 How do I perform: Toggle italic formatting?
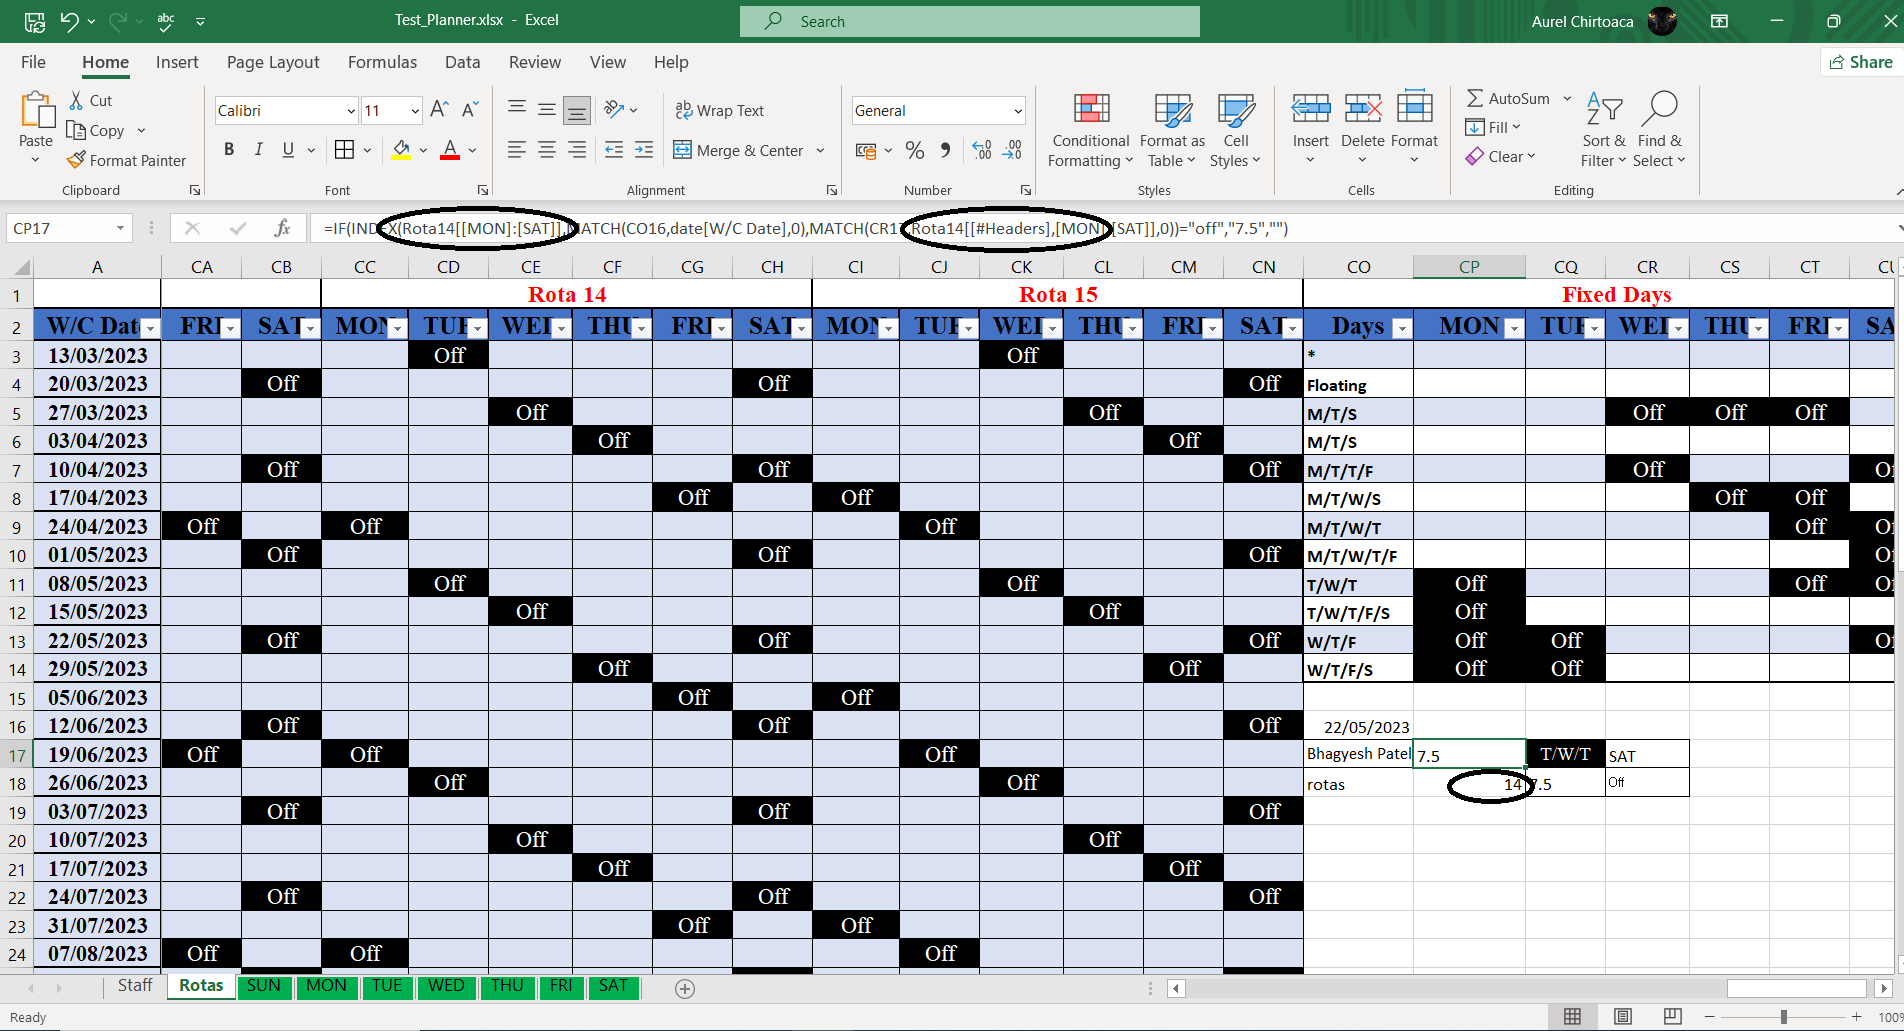[x=258, y=149]
